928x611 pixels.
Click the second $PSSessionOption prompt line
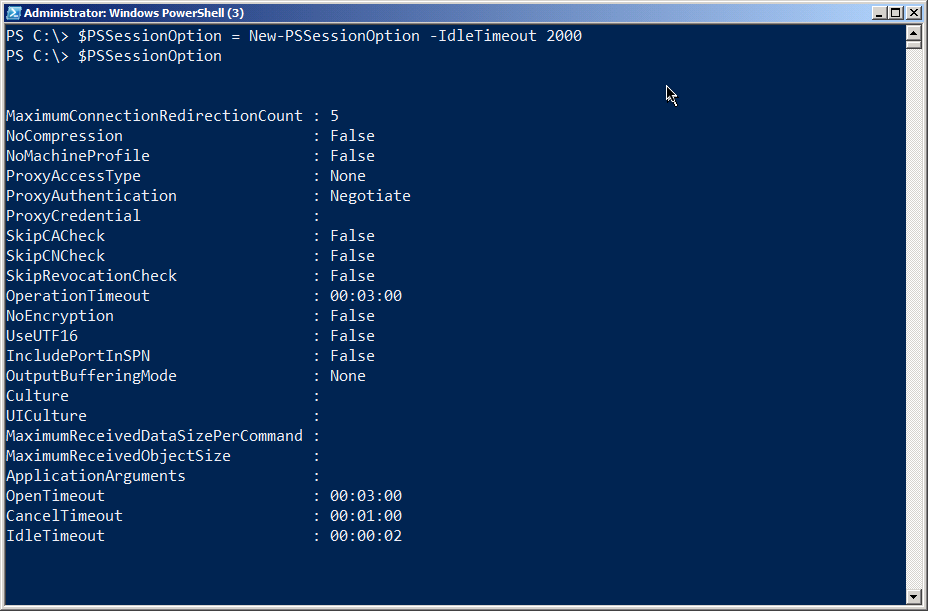[x=150, y=56]
